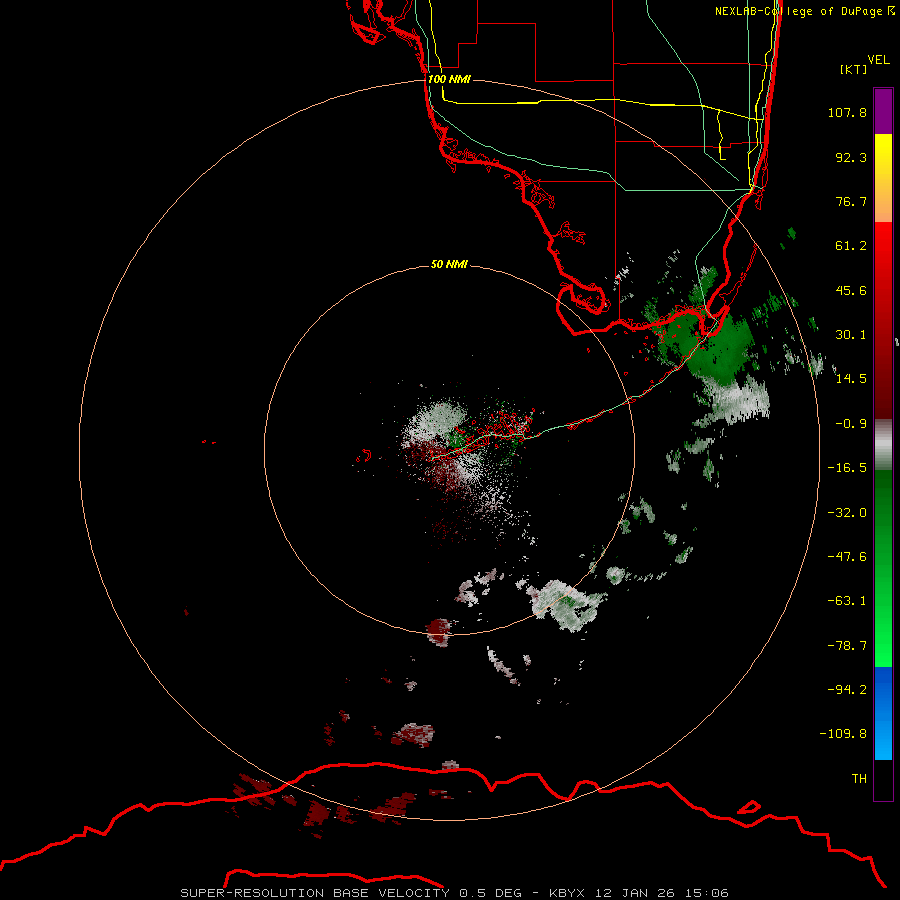Click the purple segment of the color bar

tap(883, 111)
